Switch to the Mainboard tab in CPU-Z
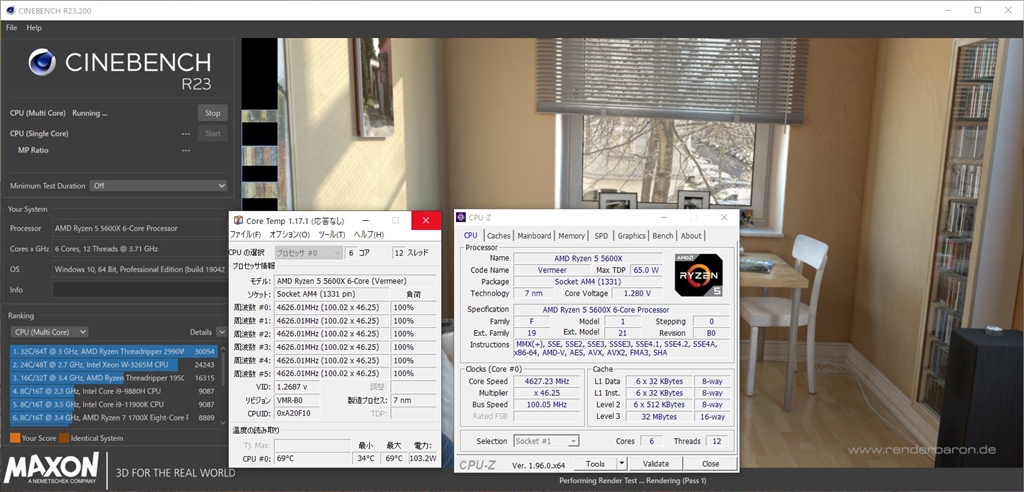 click(534, 236)
